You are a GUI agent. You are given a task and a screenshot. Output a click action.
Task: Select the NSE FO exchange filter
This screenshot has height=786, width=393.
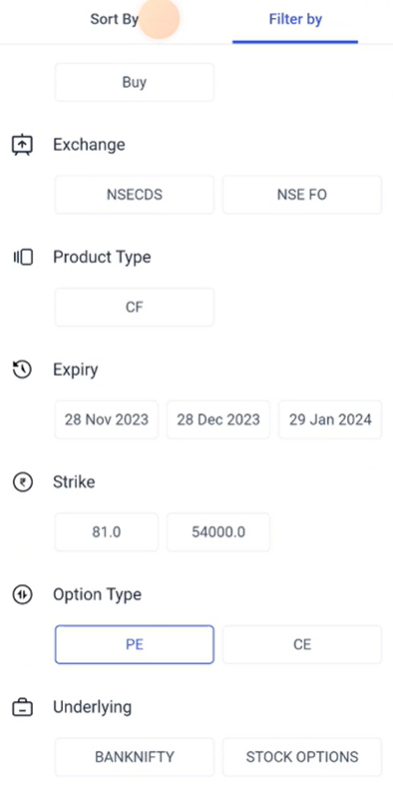tap(302, 194)
